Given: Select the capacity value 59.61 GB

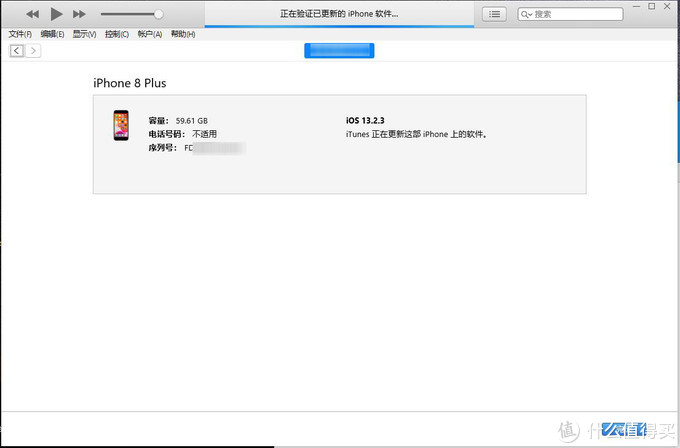Looking at the screenshot, I should 192,121.
